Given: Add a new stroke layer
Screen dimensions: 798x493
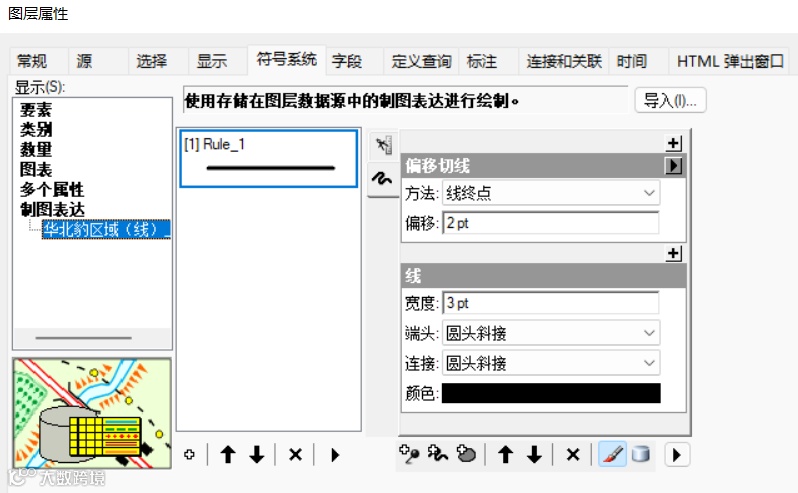Looking at the screenshot, I should [438, 454].
